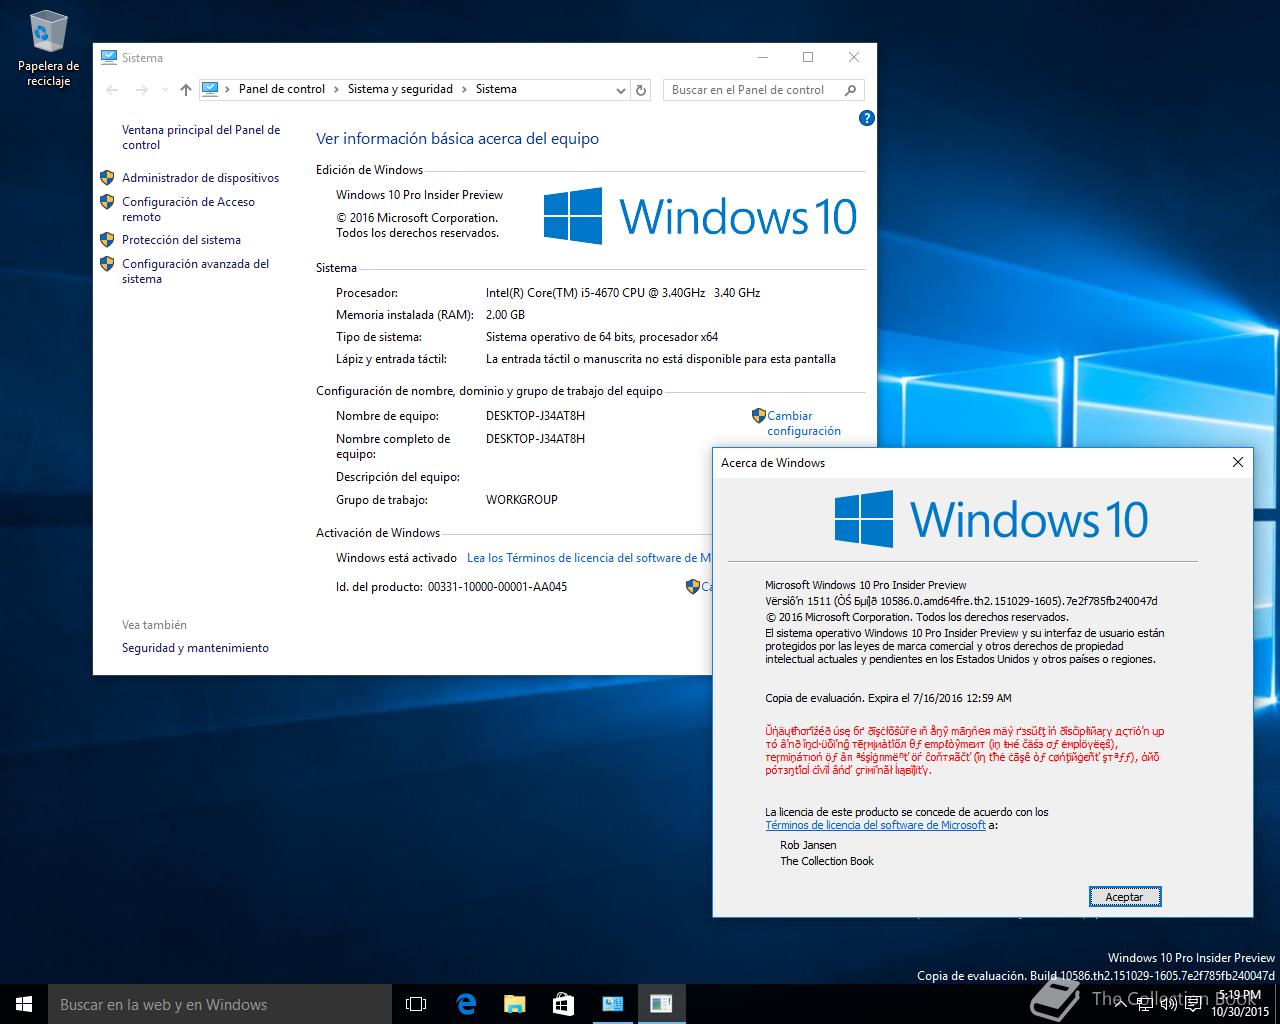Image resolution: width=1280 pixels, height=1024 pixels.
Task: Open the Papelera de reciclaje desktop icon
Action: pos(48,47)
